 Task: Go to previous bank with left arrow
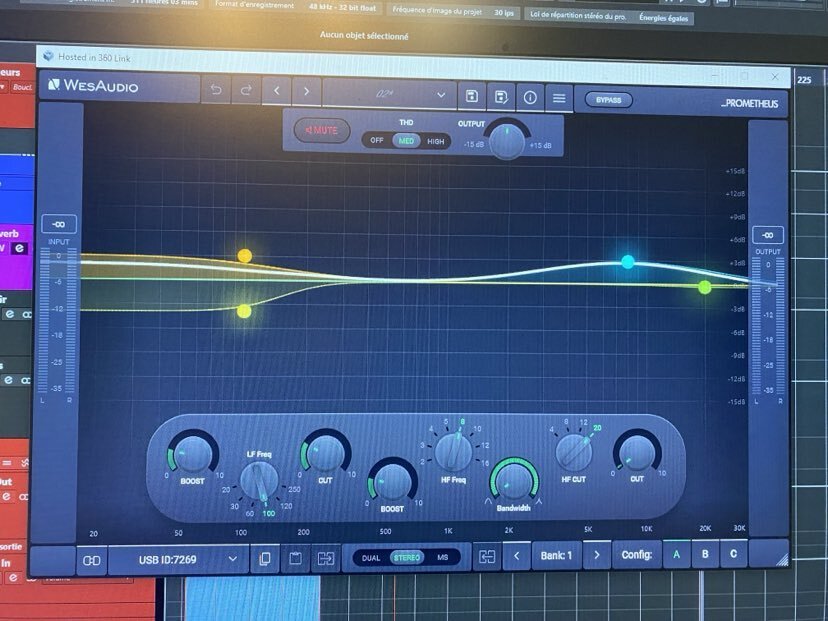click(x=516, y=556)
